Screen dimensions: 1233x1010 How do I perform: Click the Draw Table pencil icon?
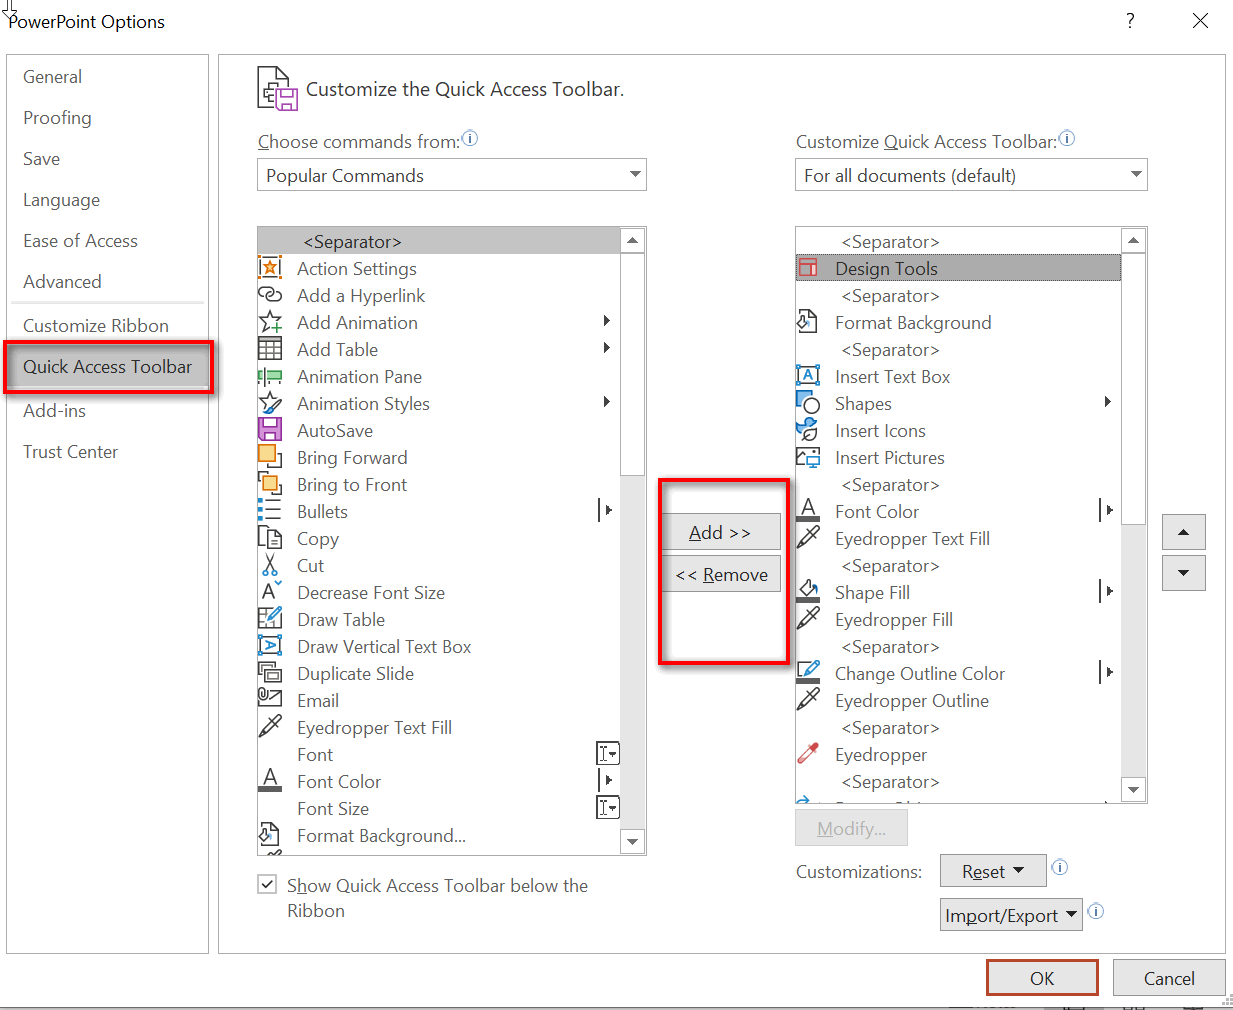click(x=270, y=619)
